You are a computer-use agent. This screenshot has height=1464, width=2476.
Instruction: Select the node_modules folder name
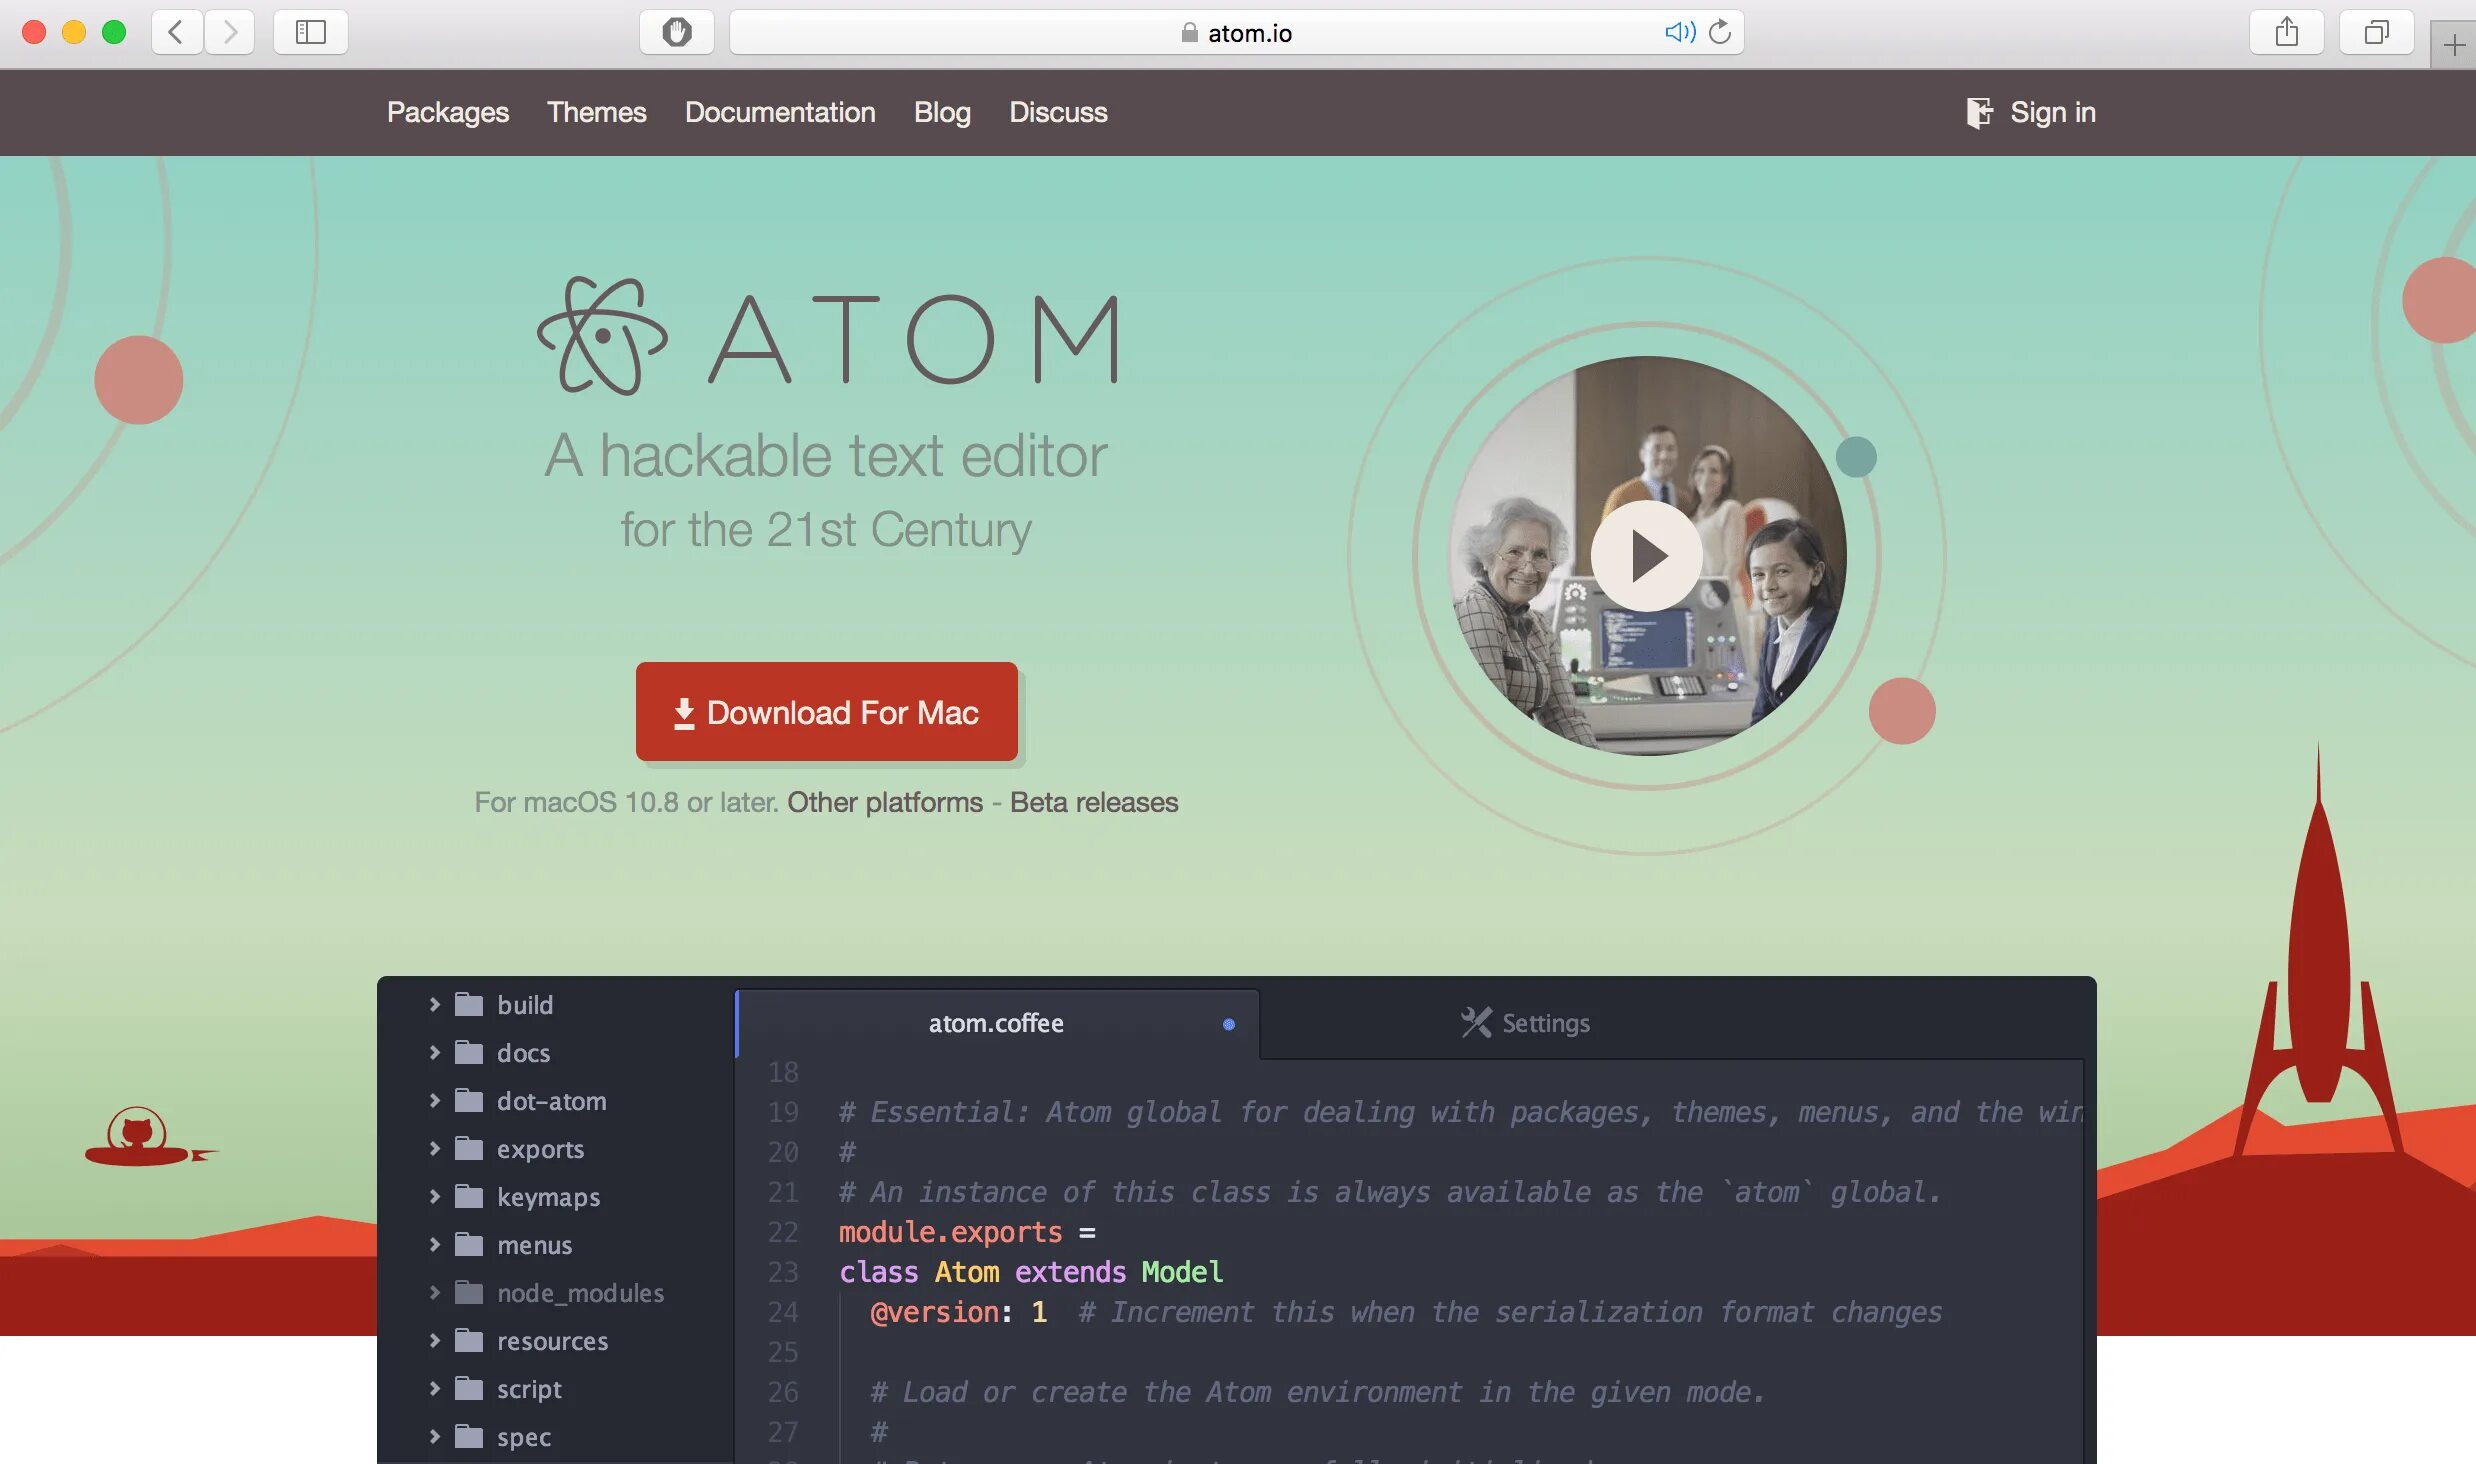pos(580,1293)
